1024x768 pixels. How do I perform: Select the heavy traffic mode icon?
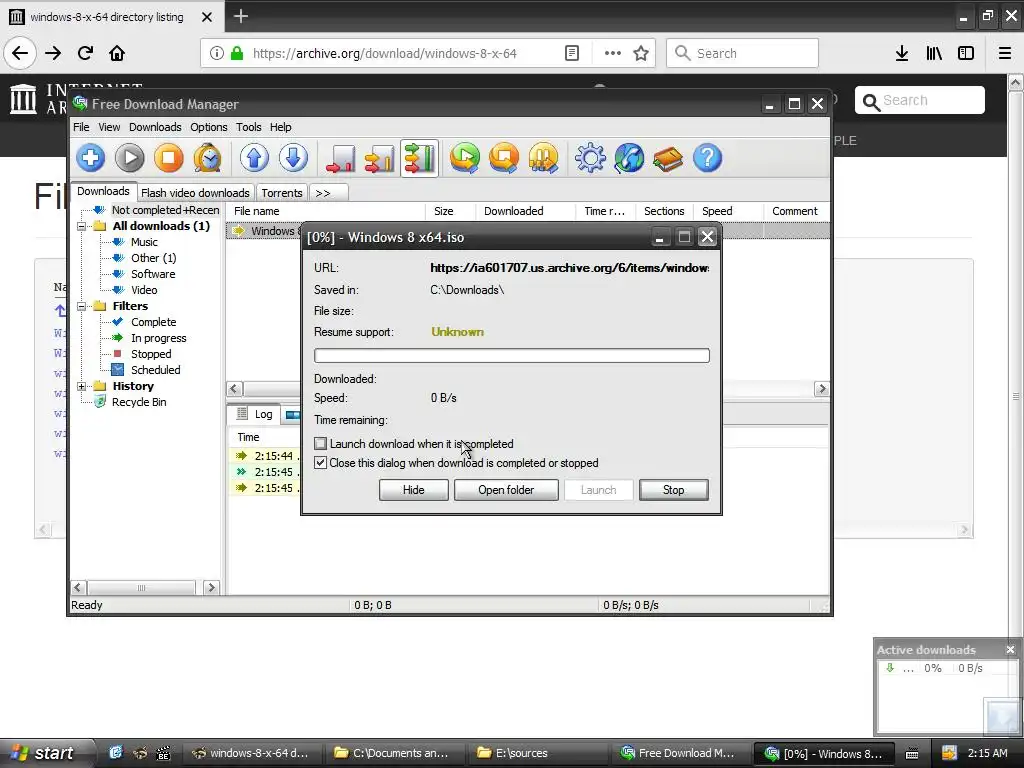(x=419, y=158)
